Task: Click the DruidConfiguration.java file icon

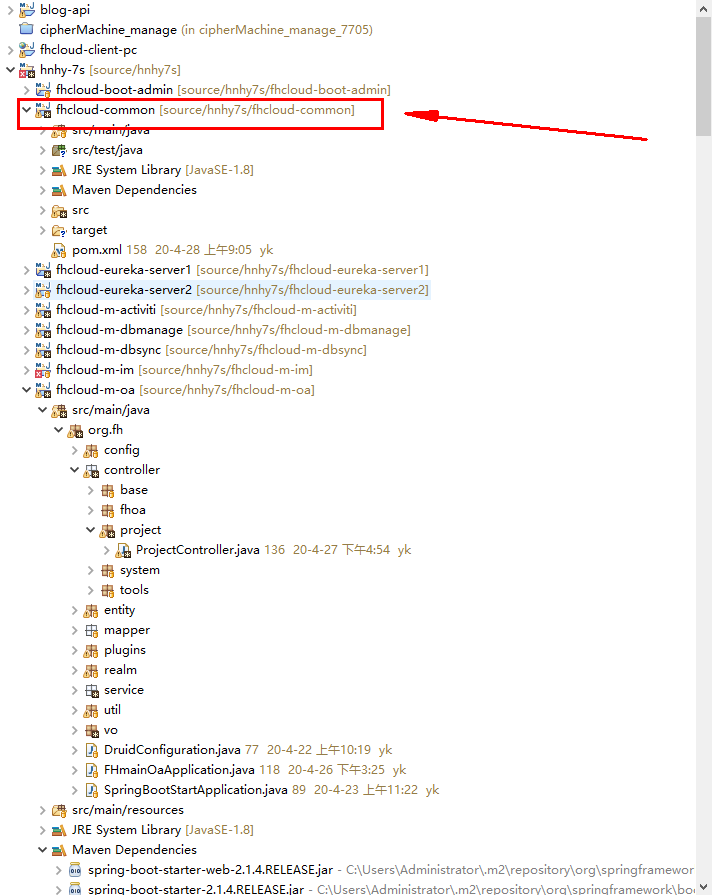Action: coord(91,750)
